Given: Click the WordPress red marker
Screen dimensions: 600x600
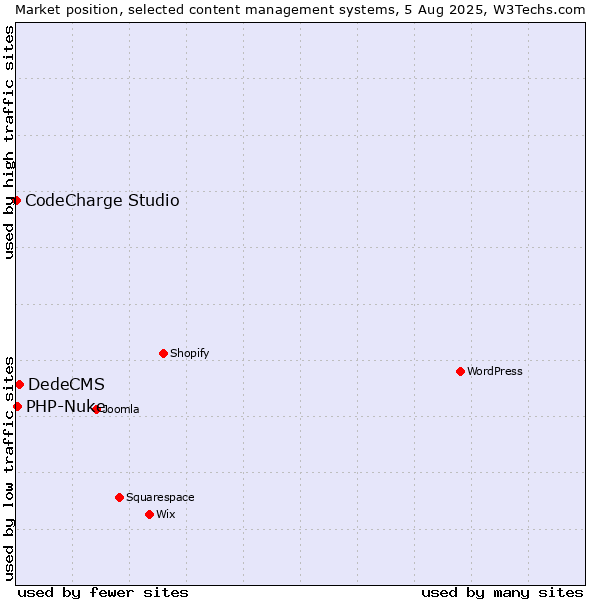Looking at the screenshot, I should (x=460, y=372).
